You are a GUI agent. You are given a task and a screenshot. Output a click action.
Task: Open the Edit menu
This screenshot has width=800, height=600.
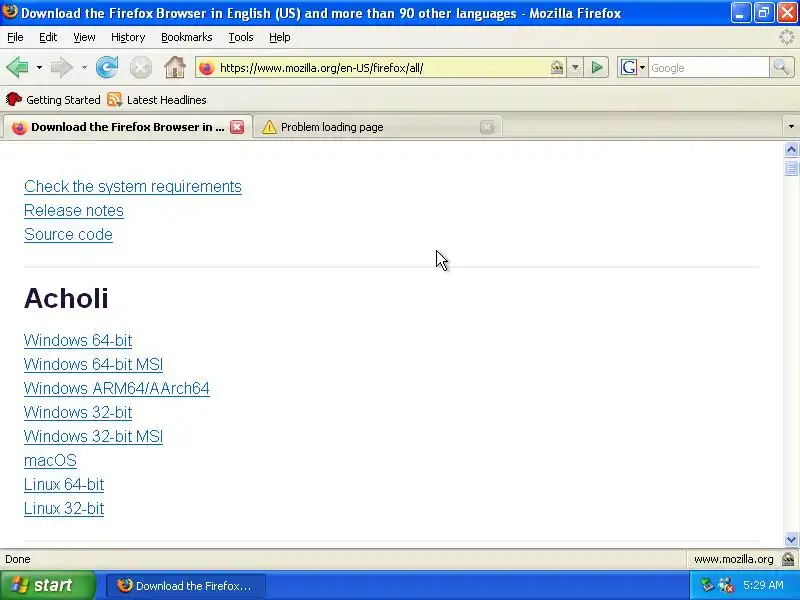point(48,37)
